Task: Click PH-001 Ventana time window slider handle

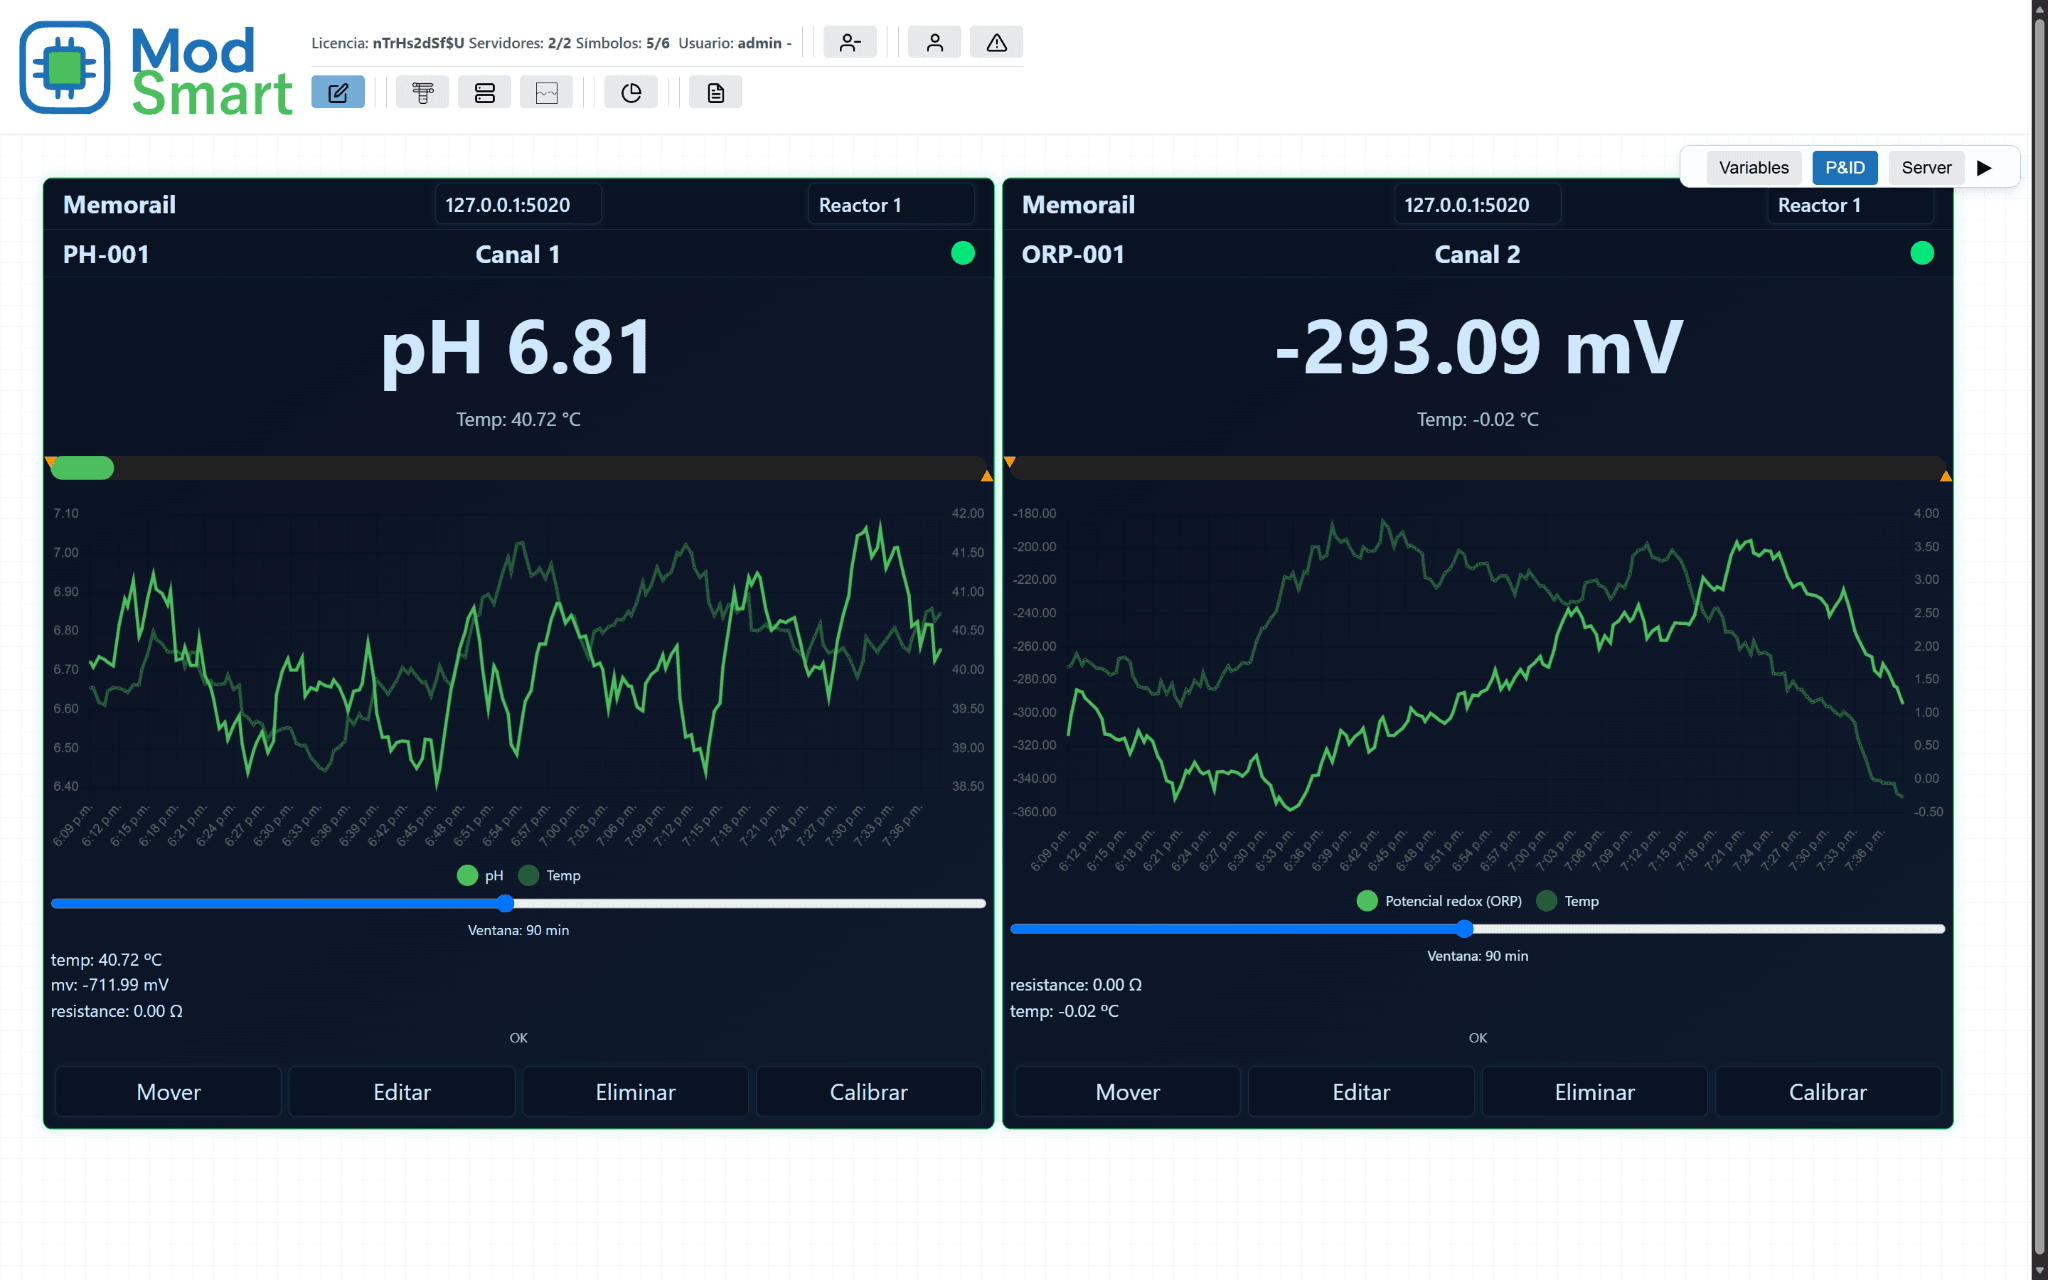Action: (x=506, y=903)
